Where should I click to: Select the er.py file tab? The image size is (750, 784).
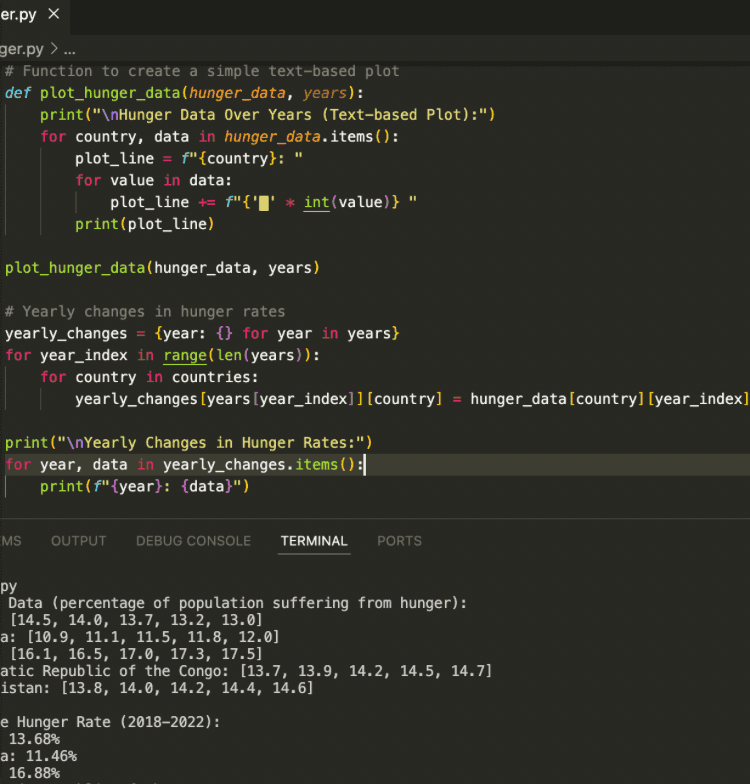click(x=18, y=15)
